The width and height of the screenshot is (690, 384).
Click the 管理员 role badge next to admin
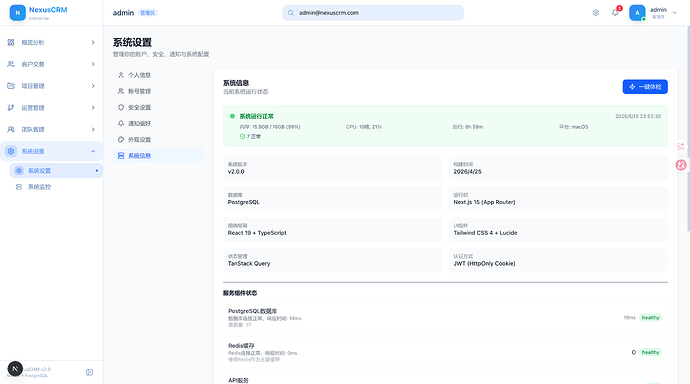click(147, 13)
